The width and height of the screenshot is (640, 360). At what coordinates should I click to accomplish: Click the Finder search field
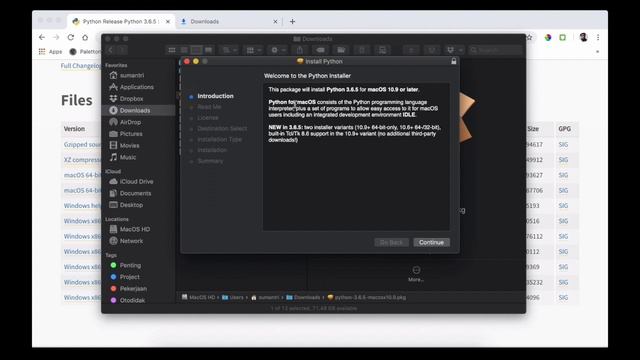click(495, 50)
